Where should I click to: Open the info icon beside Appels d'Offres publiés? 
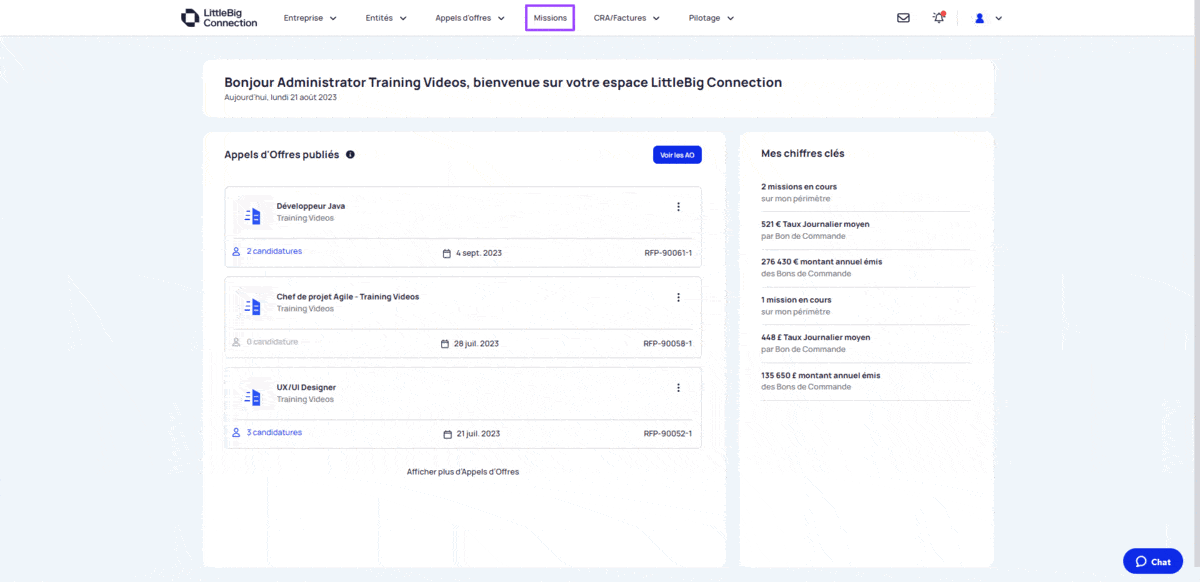pos(350,155)
